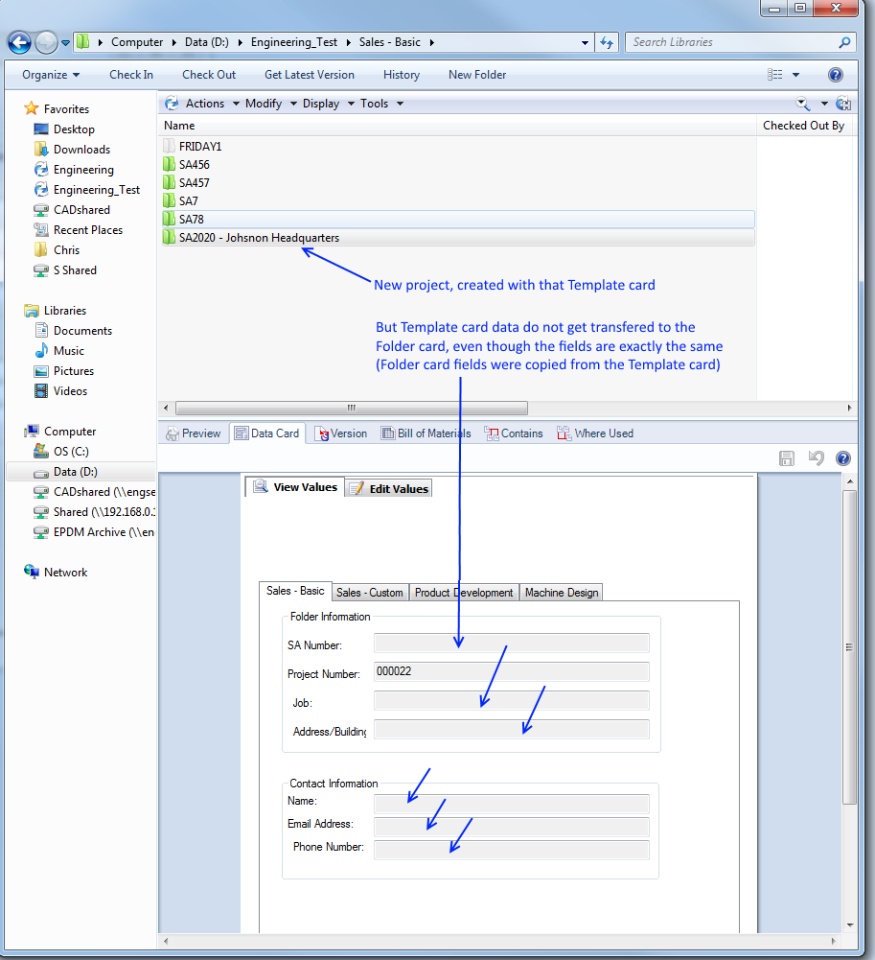Switch to the Bill of Materials tab

click(426, 433)
